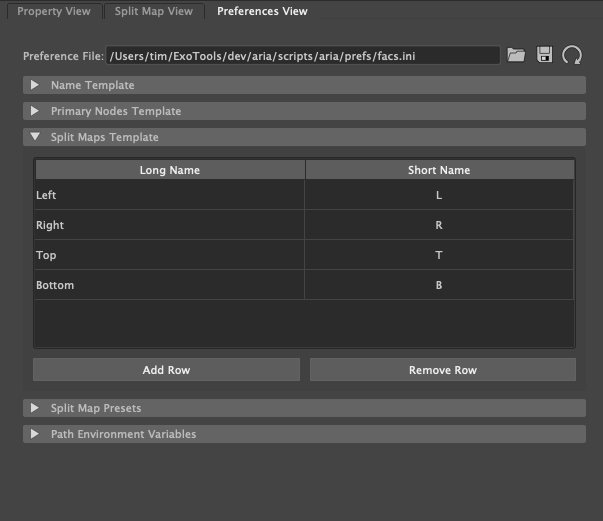Click the Remove Row button
This screenshot has height=521, width=603.
click(x=443, y=370)
